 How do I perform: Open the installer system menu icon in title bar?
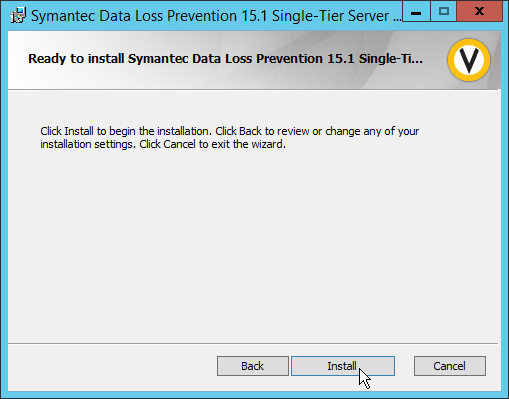18,16
